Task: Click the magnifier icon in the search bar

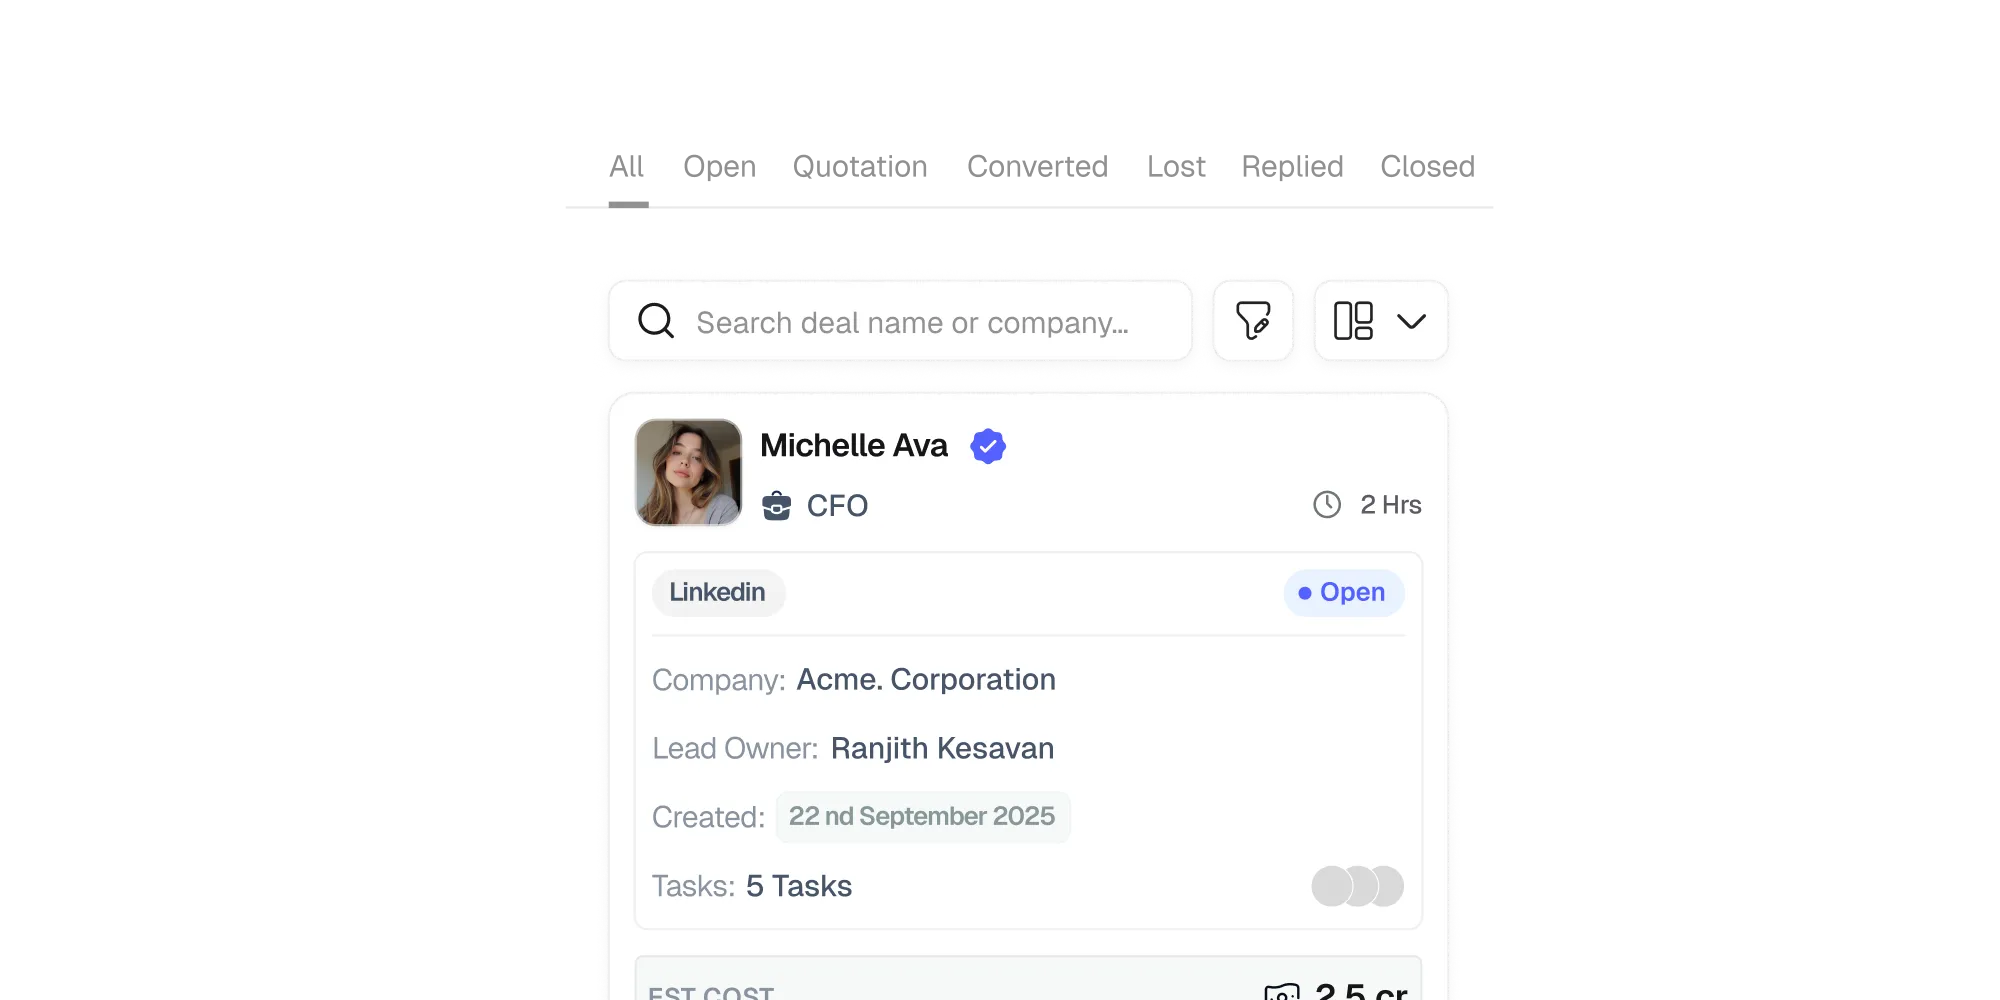Action: click(x=656, y=321)
